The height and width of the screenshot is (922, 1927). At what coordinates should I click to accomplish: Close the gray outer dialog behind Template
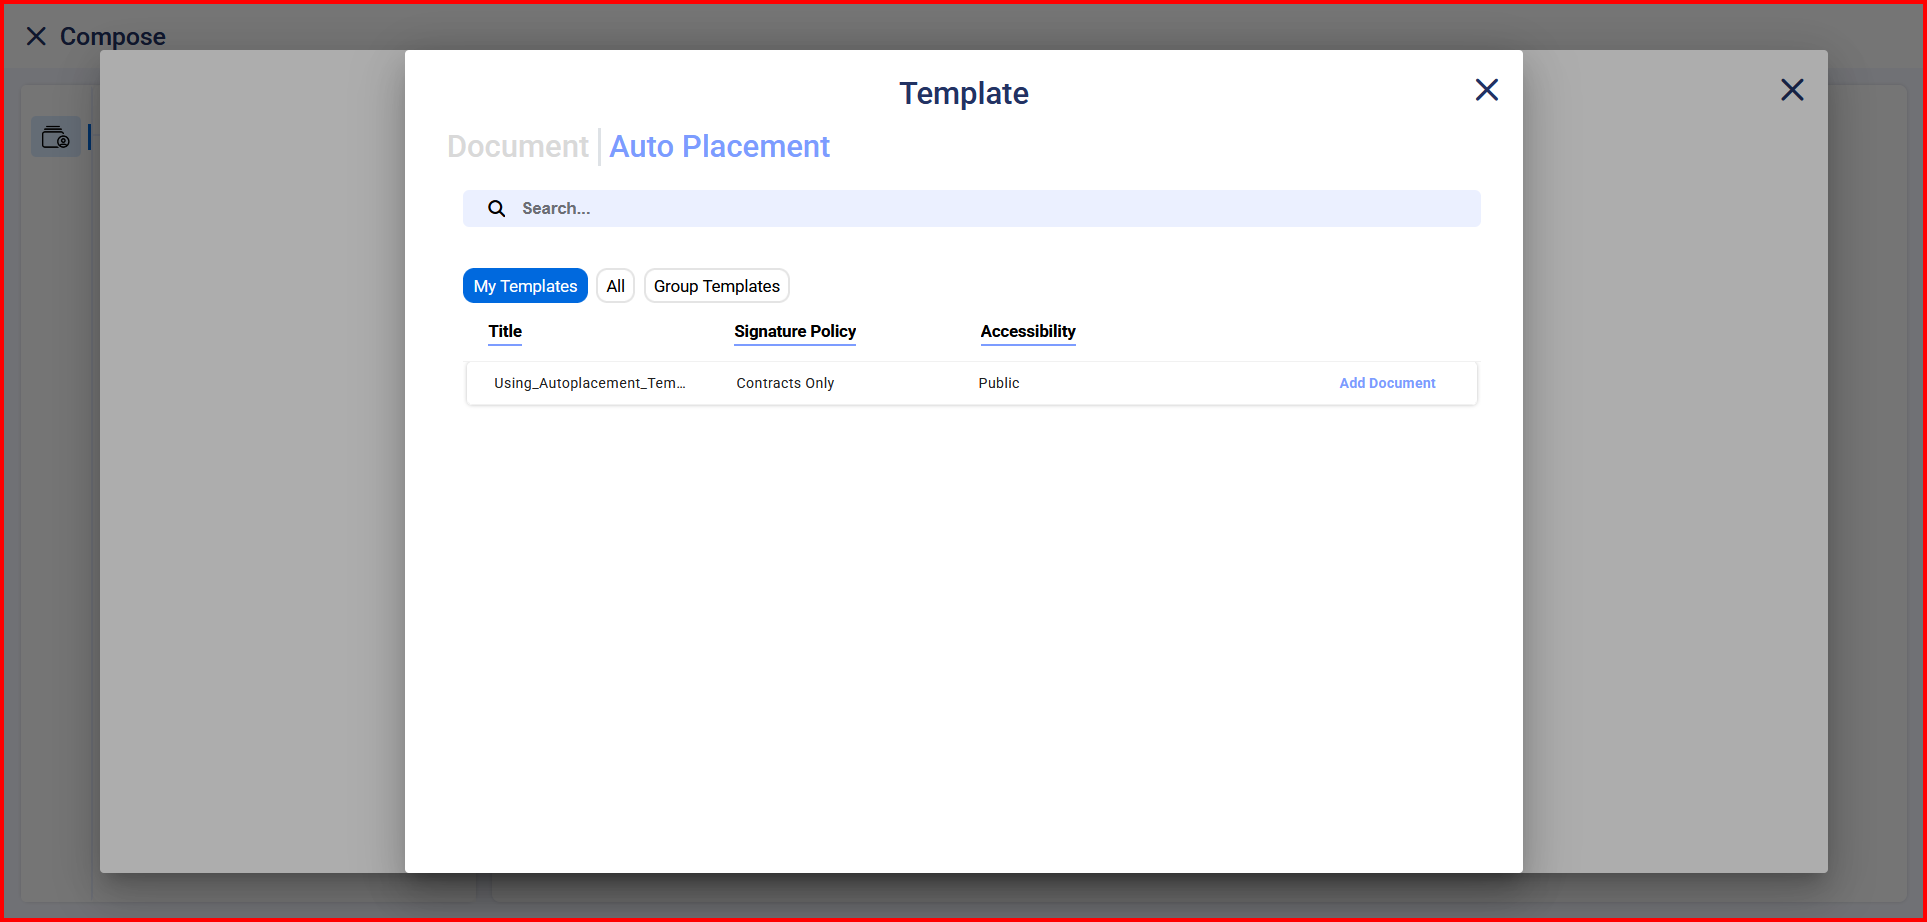click(x=1791, y=90)
